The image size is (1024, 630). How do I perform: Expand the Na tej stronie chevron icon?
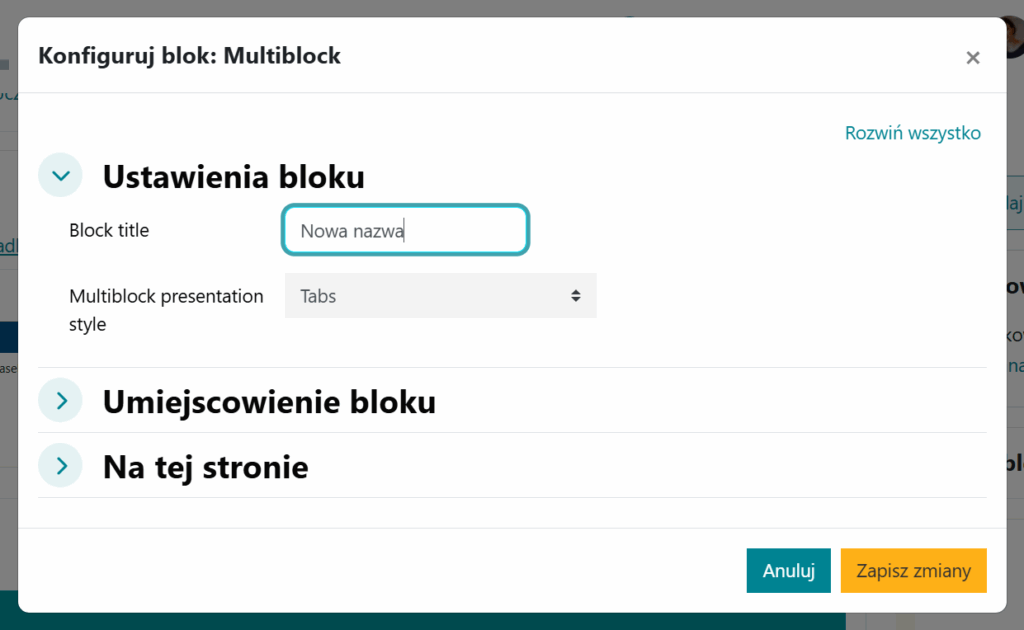(61, 466)
